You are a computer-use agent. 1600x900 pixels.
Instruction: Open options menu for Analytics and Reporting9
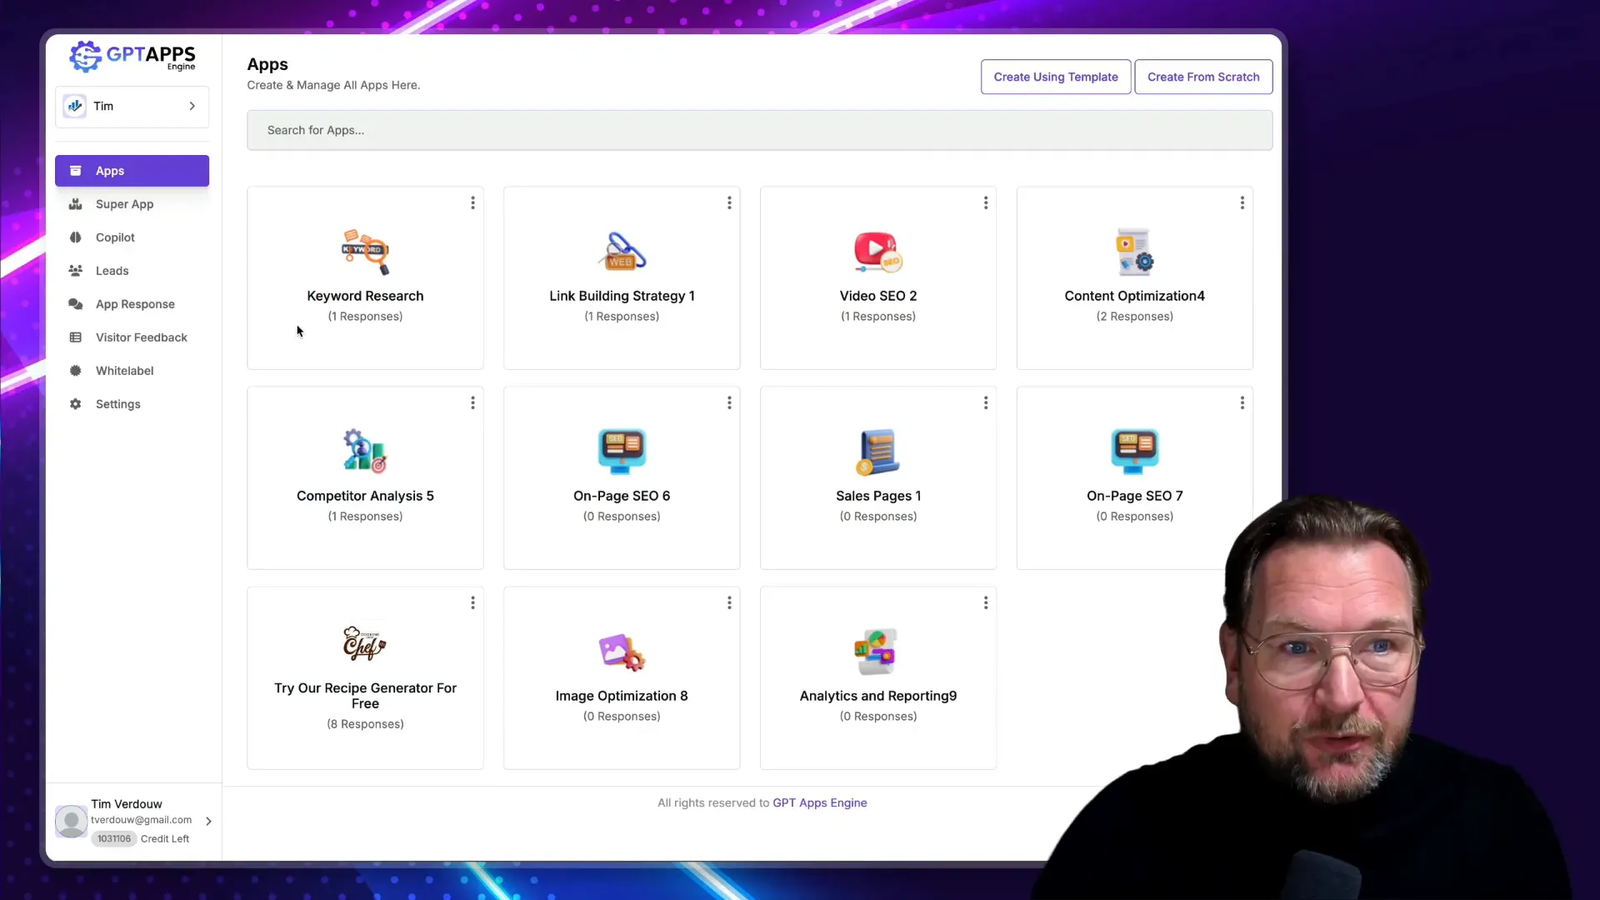(986, 603)
